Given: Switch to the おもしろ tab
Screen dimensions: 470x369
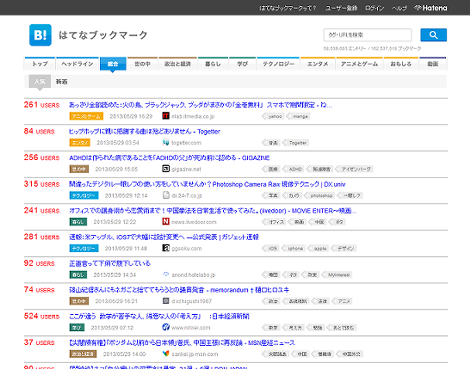Looking at the screenshot, I should point(401,64).
